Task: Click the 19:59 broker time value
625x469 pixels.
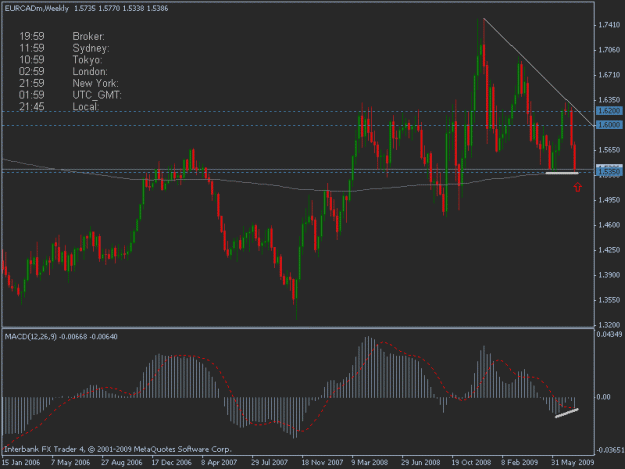Action: (x=32, y=36)
